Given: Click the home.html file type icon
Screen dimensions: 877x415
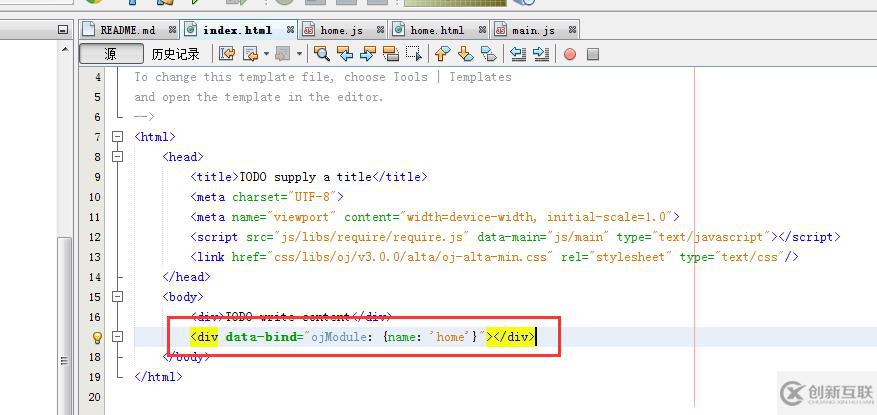Looking at the screenshot, I should click(x=398, y=30).
